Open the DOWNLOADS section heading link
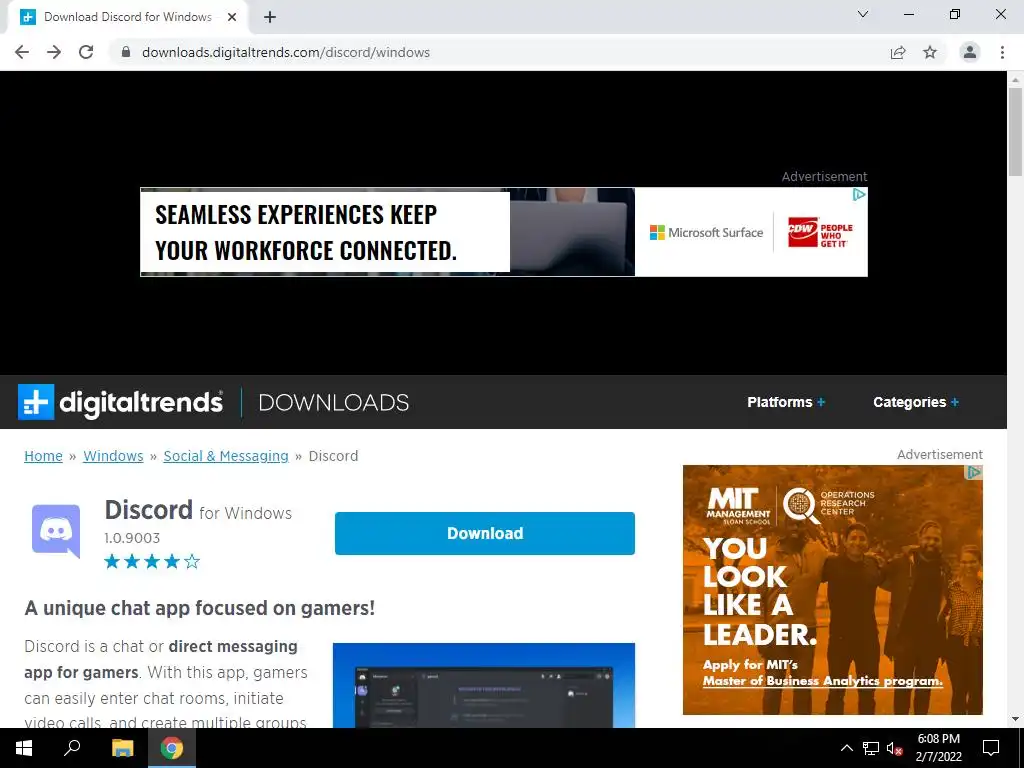The height and width of the screenshot is (768, 1024). click(333, 402)
